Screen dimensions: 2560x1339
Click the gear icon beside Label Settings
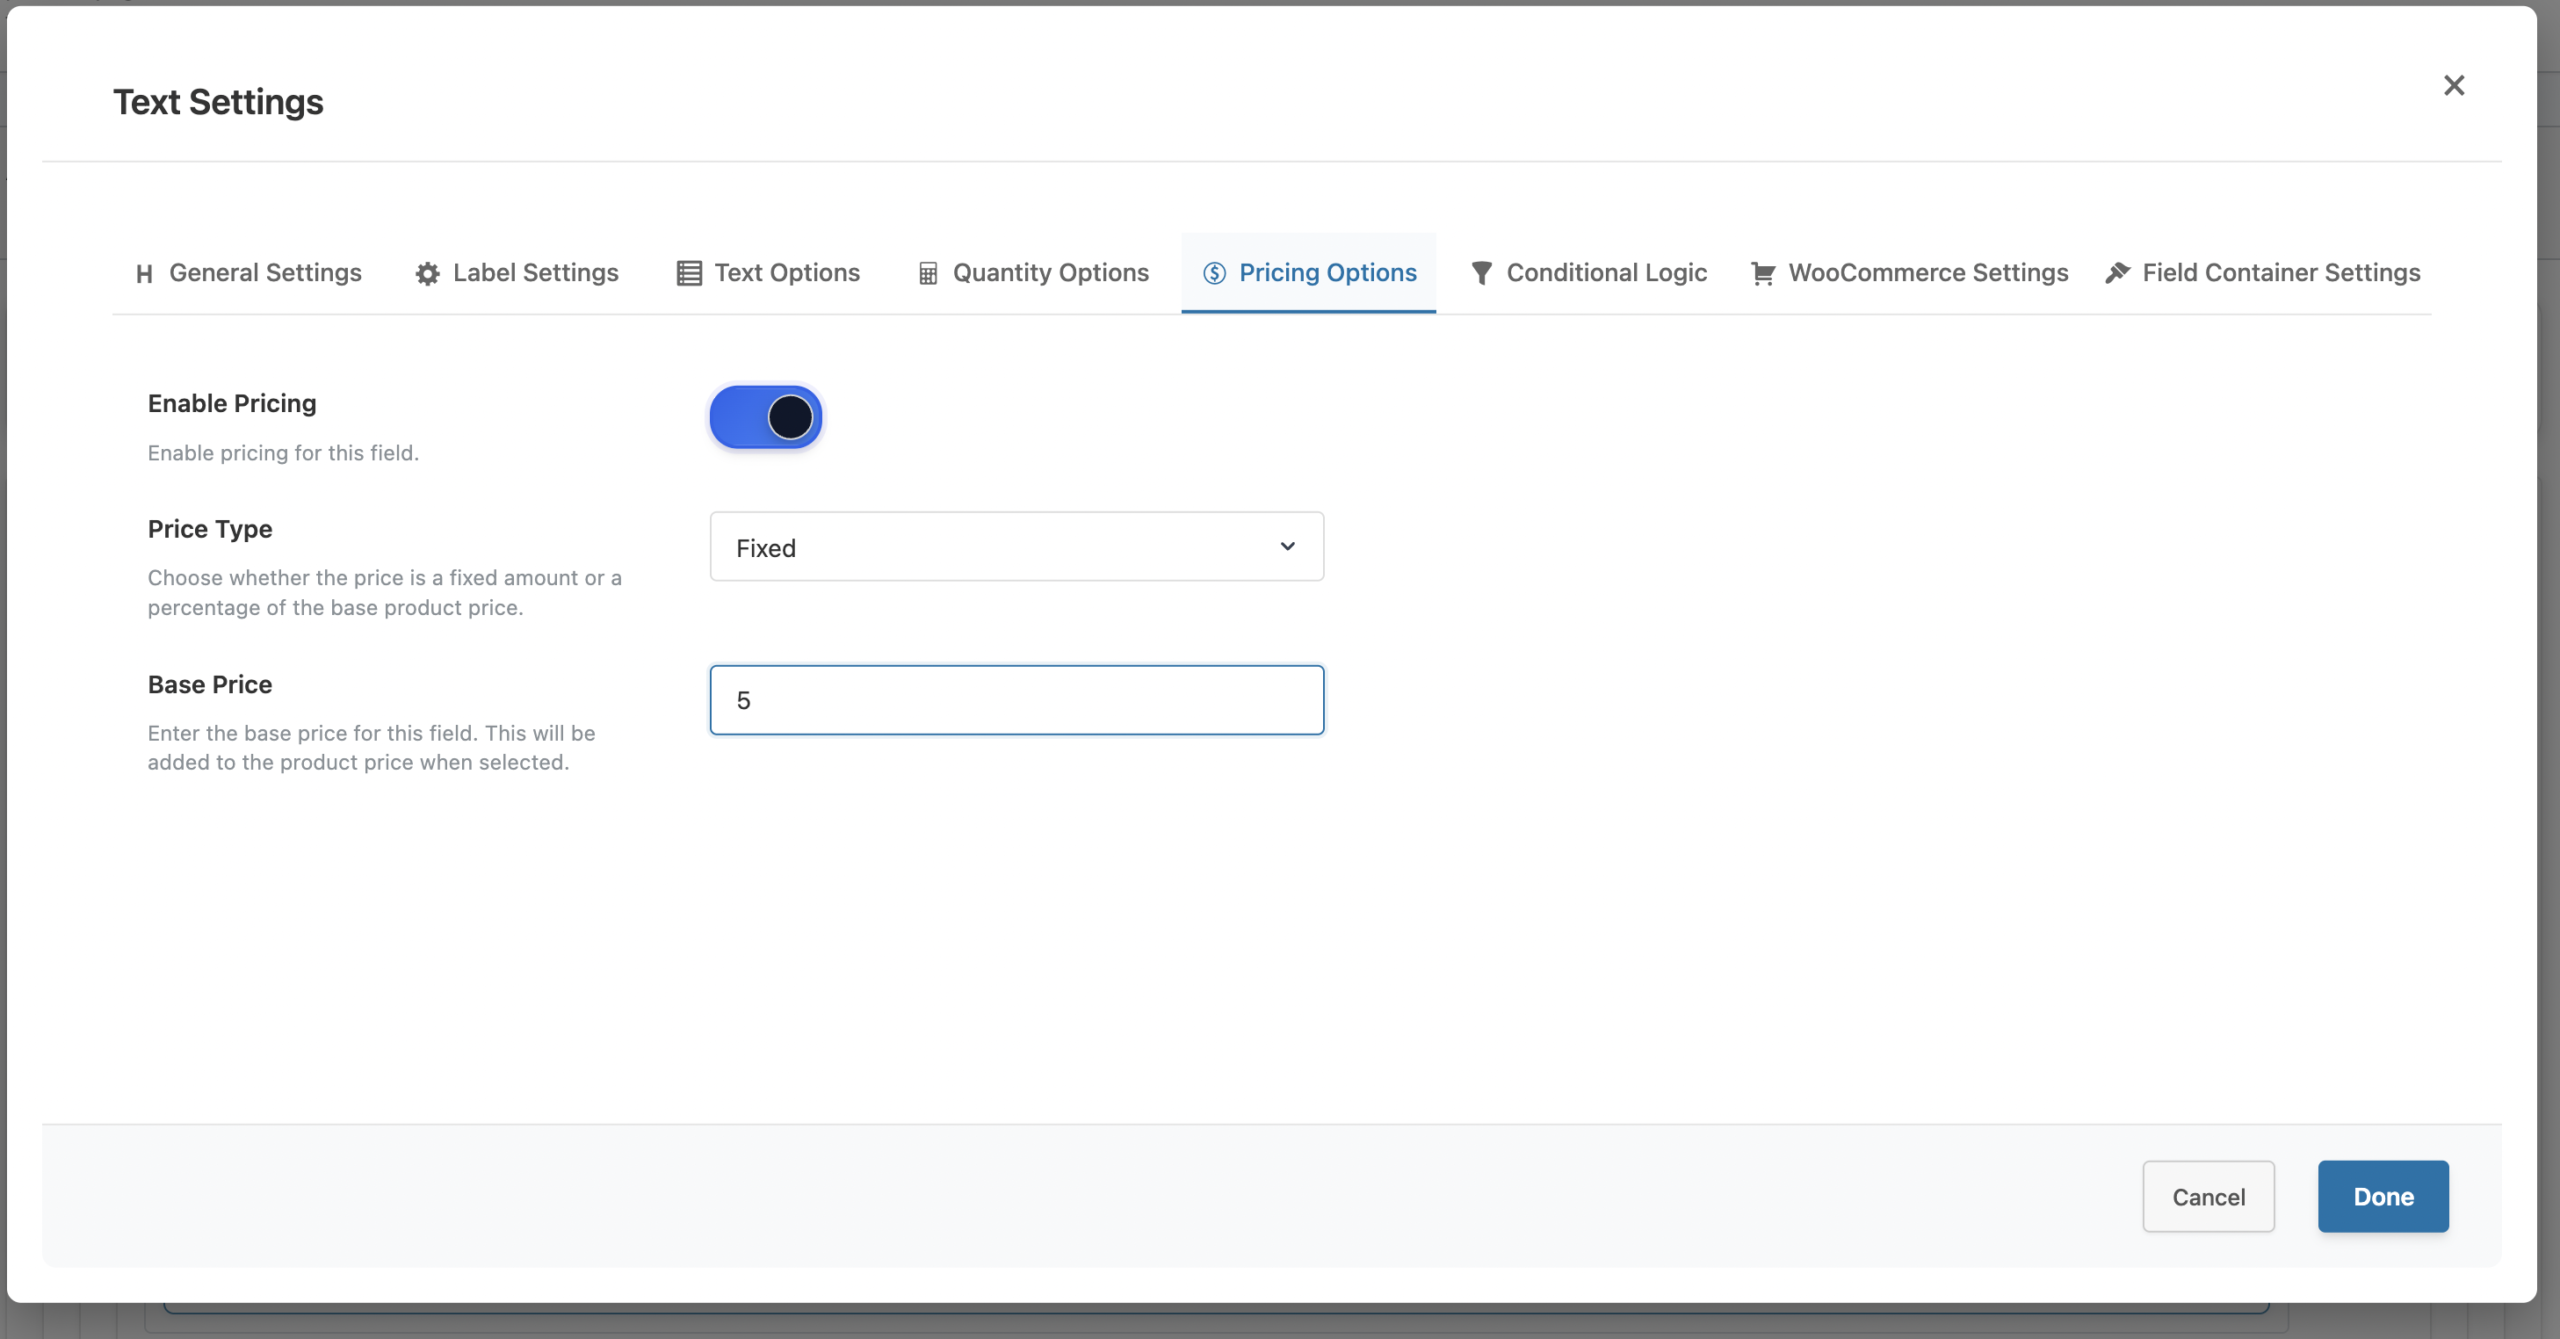(x=427, y=274)
